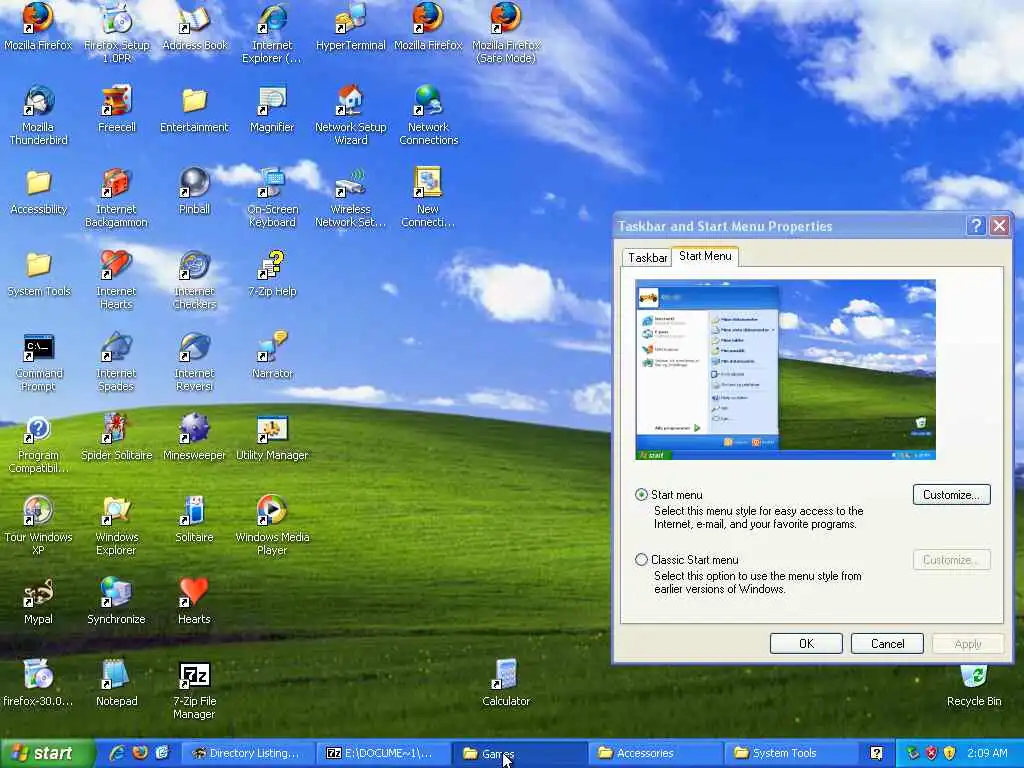Cancel the Taskbar properties dialog
1024x768 pixels.
pos(888,643)
